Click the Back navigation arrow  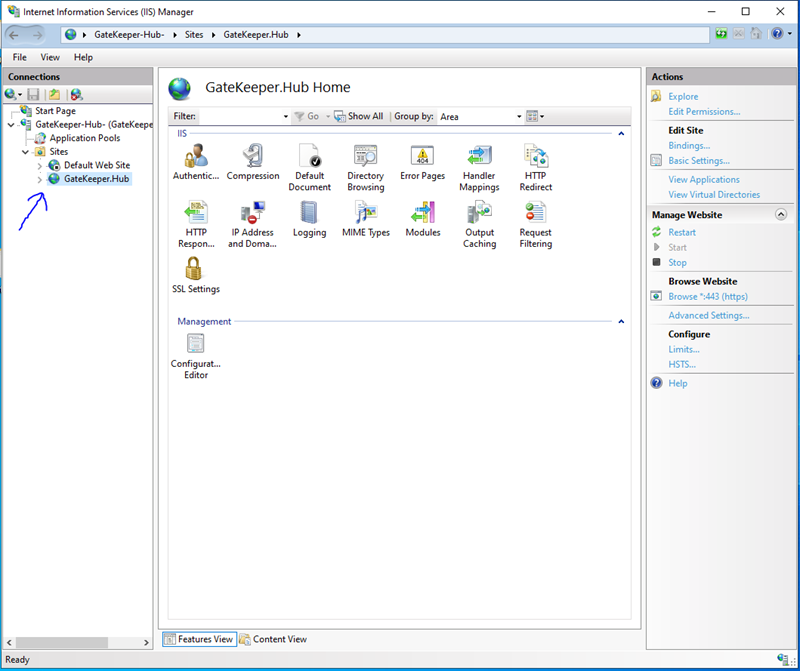(x=14, y=35)
